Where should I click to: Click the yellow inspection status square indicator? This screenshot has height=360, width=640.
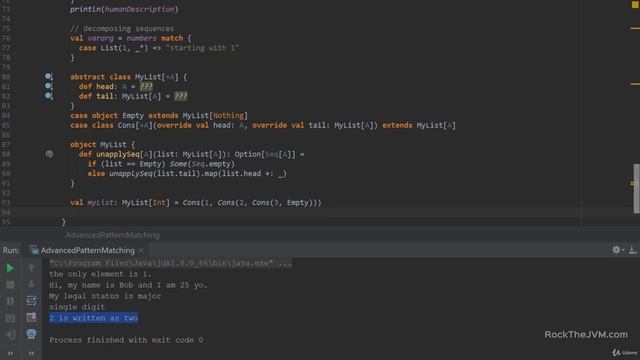coord(635,4)
